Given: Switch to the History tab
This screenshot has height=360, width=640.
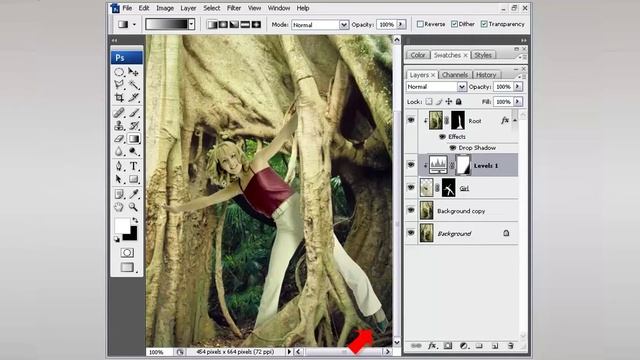Looking at the screenshot, I should (x=486, y=75).
